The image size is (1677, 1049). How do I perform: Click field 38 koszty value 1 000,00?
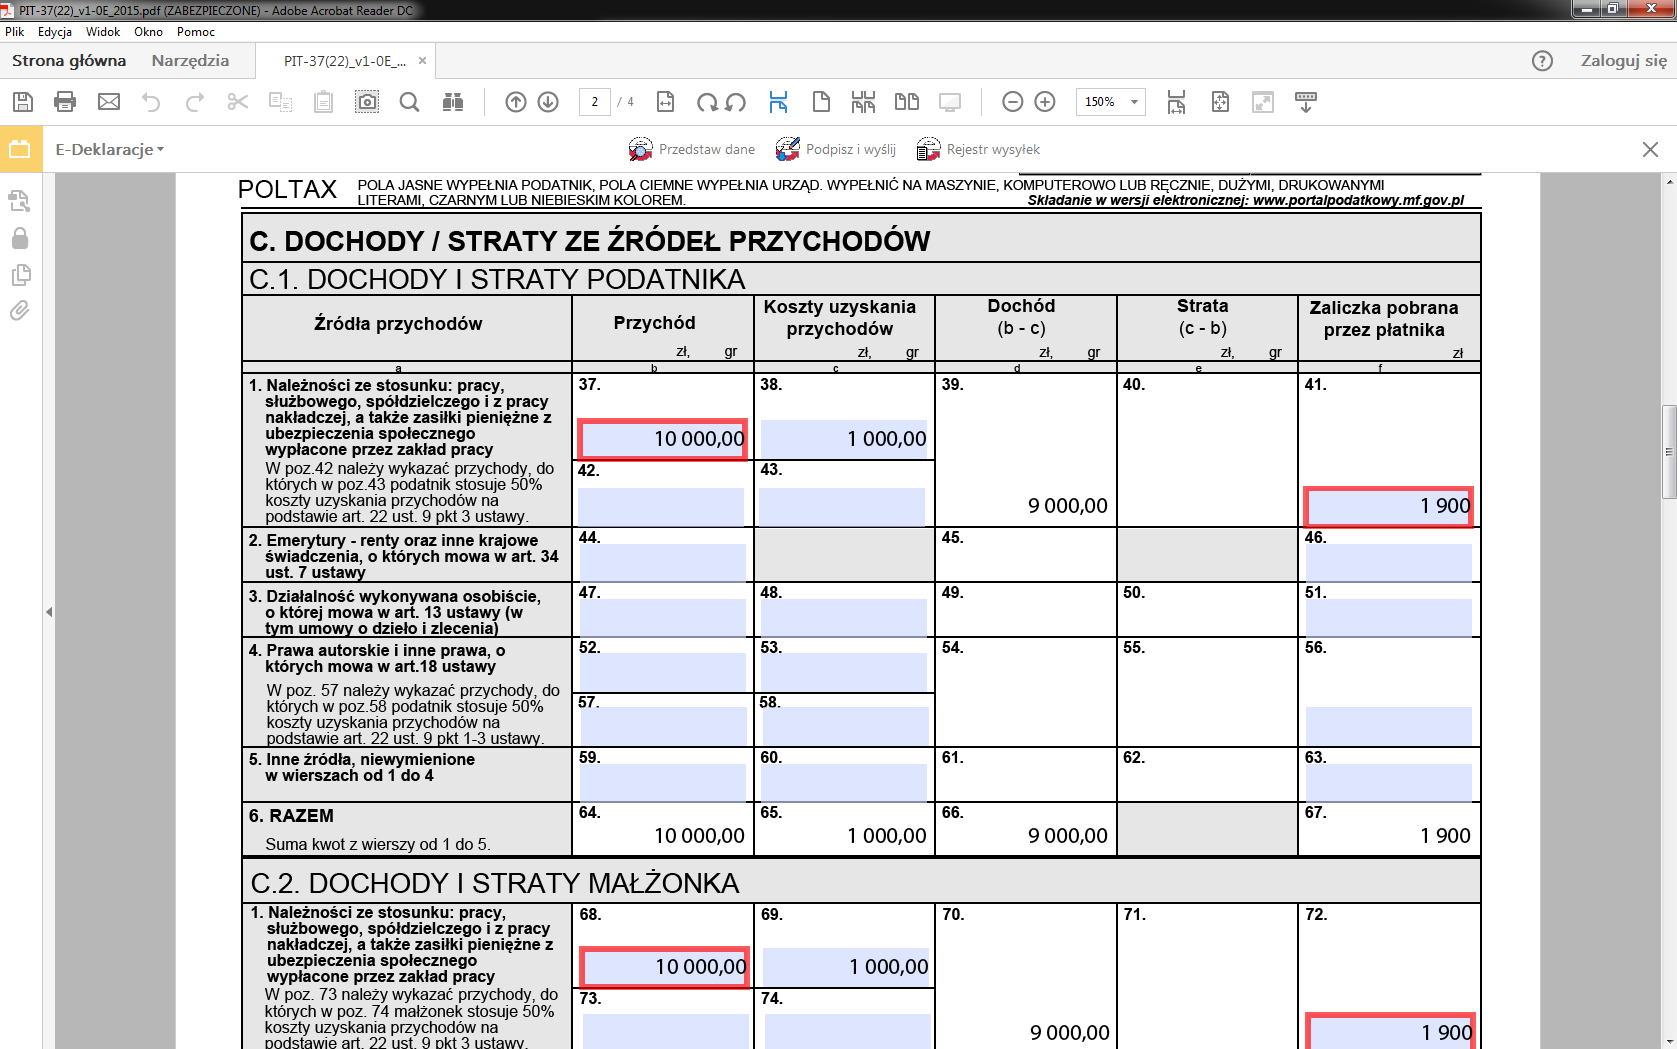[x=845, y=439]
